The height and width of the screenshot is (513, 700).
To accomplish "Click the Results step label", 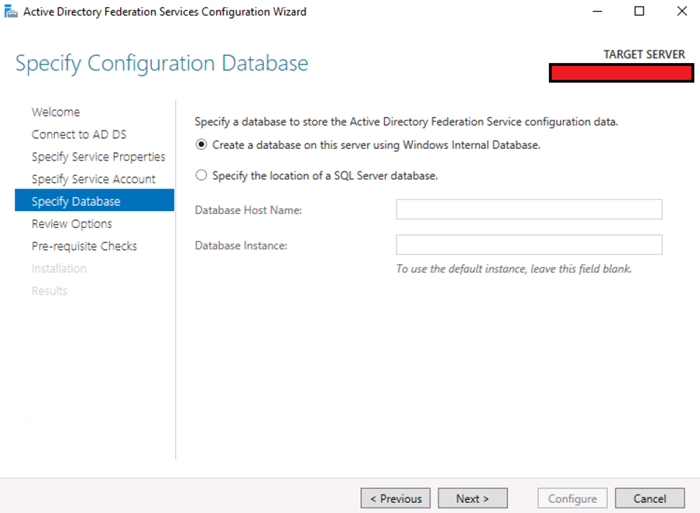I will pyautogui.click(x=49, y=291).
